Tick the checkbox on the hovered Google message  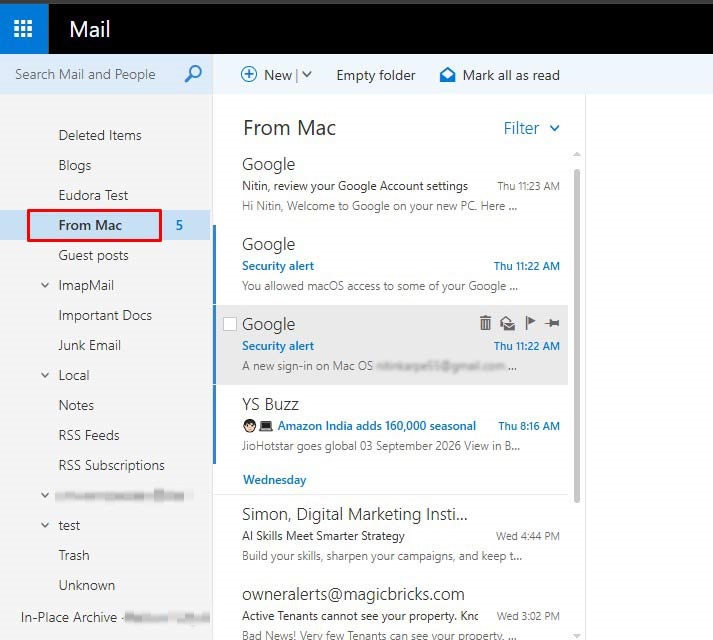[230, 324]
